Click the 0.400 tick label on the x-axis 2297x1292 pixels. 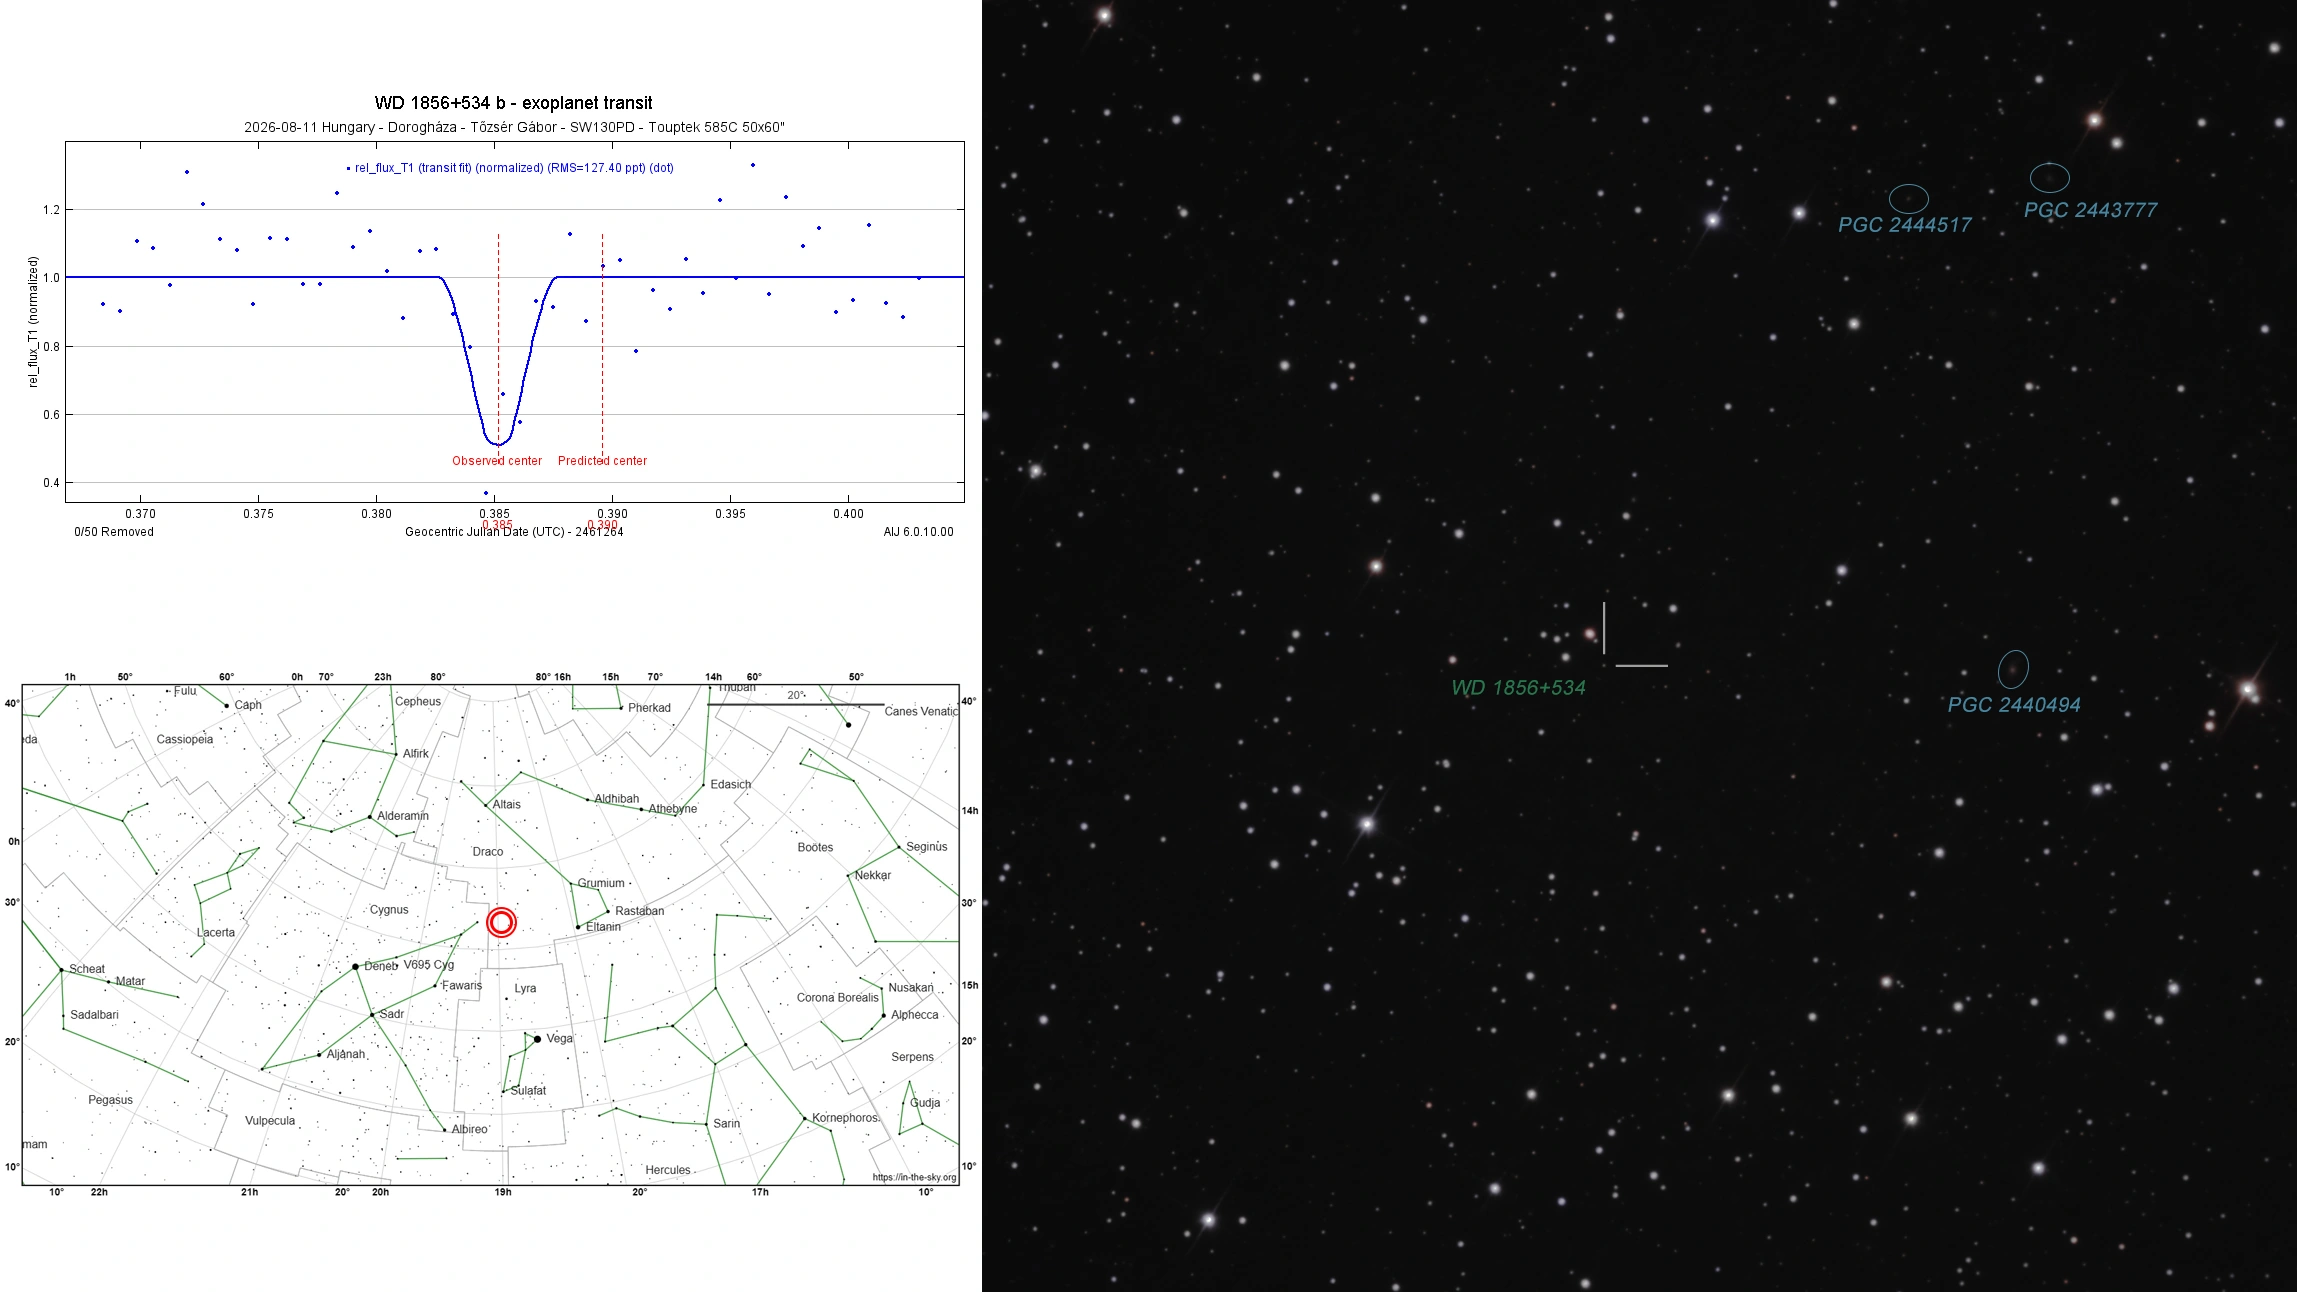[x=848, y=514]
